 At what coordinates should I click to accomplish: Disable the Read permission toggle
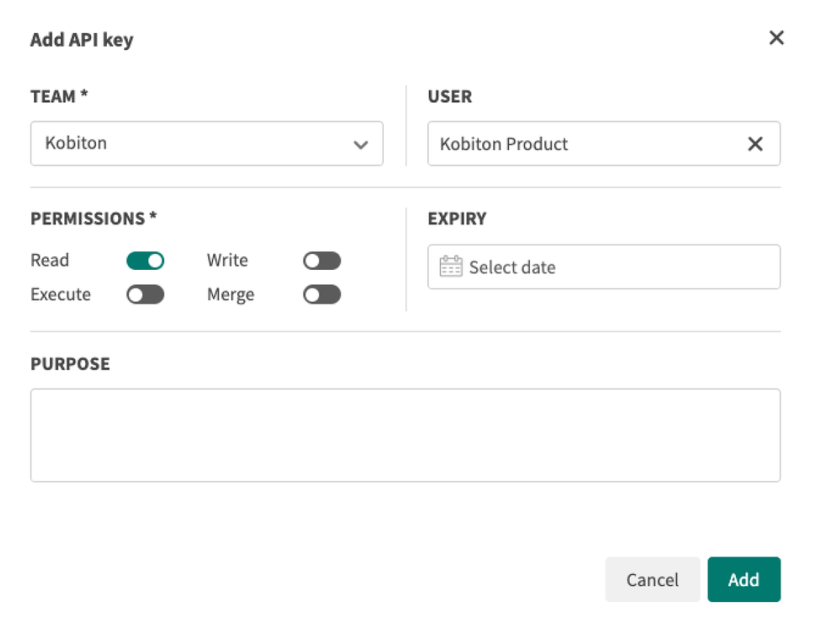145,260
